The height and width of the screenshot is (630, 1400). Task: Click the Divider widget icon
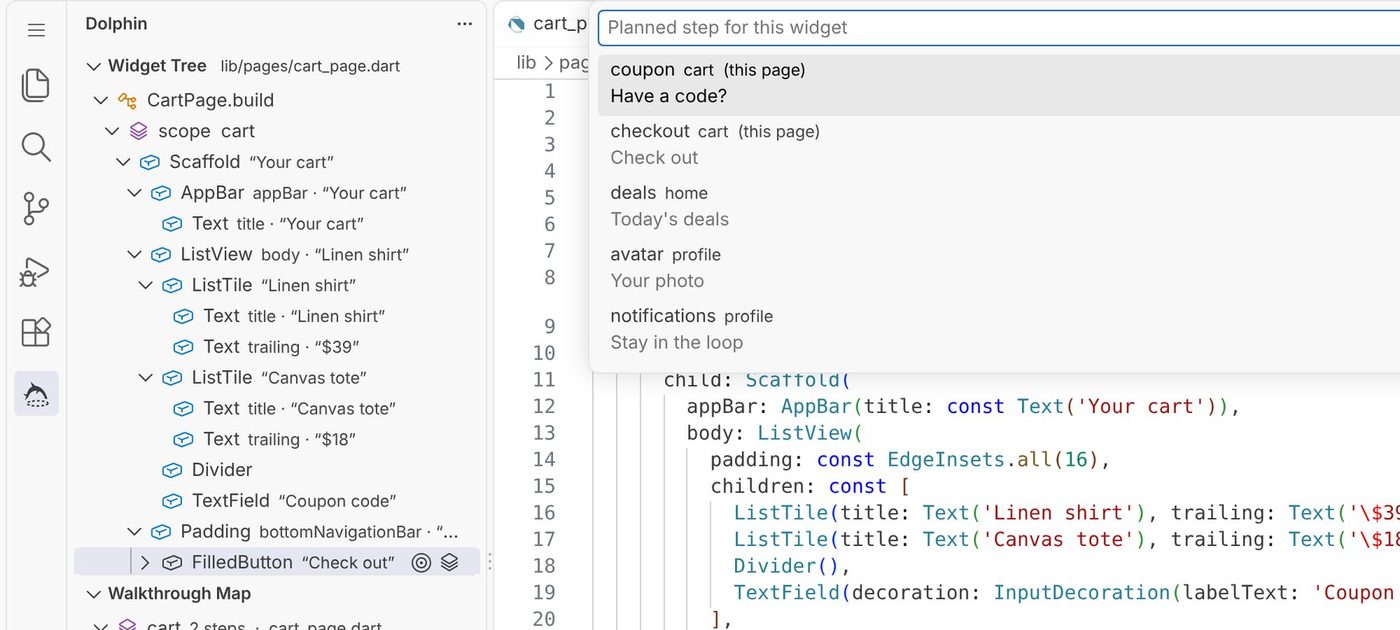point(172,470)
